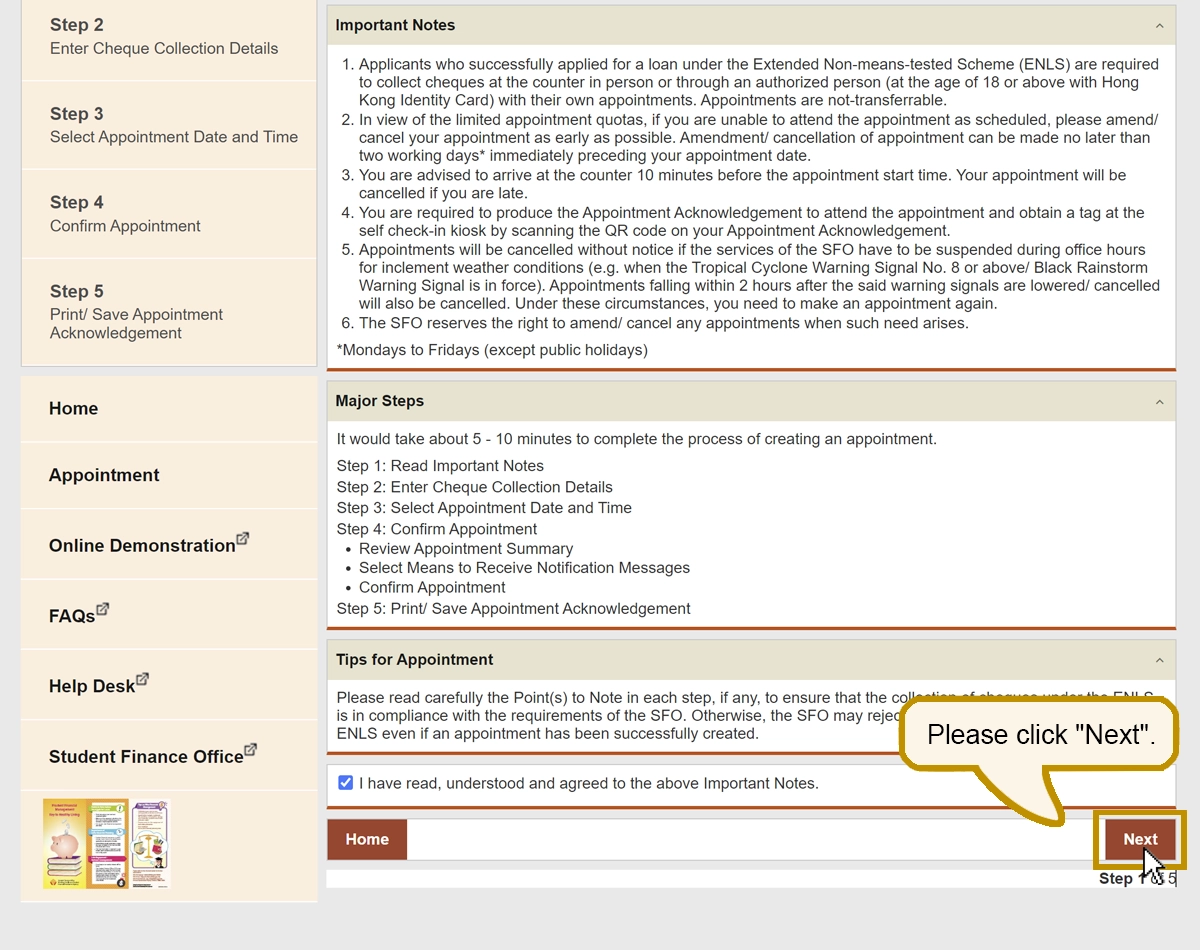
Task: Click "Select Means to Receive Notification Messages" bullet
Action: [x=524, y=568]
